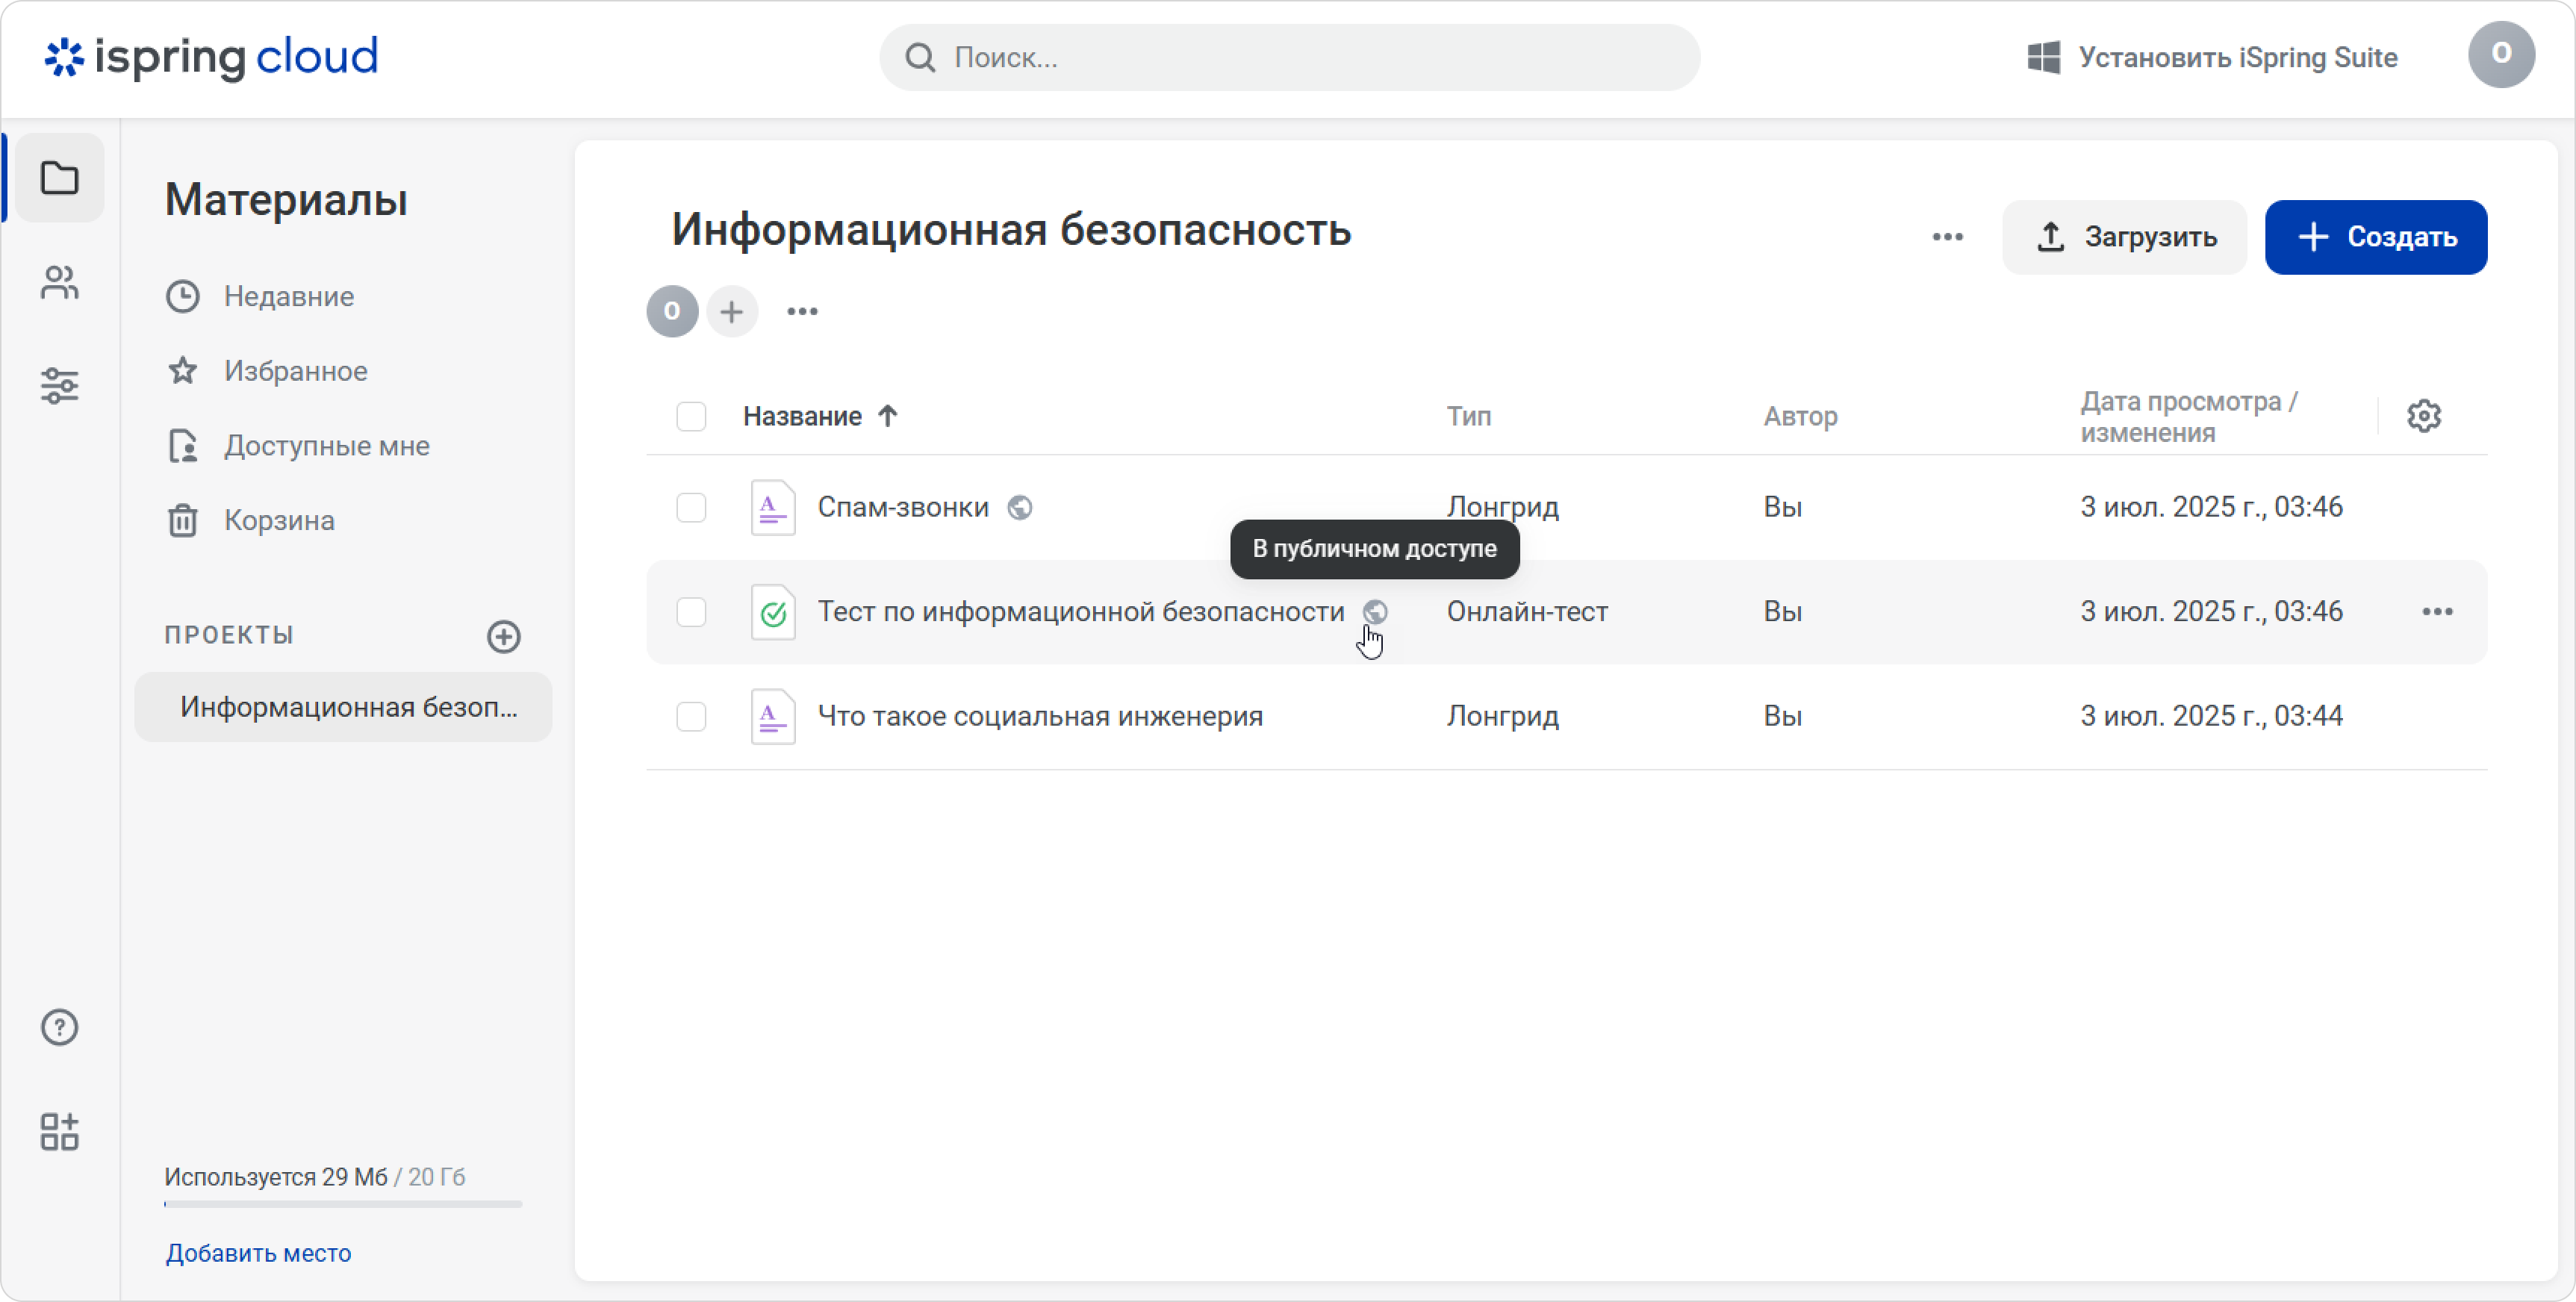Click the online test file icon
The width and height of the screenshot is (2576, 1302).
pyautogui.click(x=773, y=612)
